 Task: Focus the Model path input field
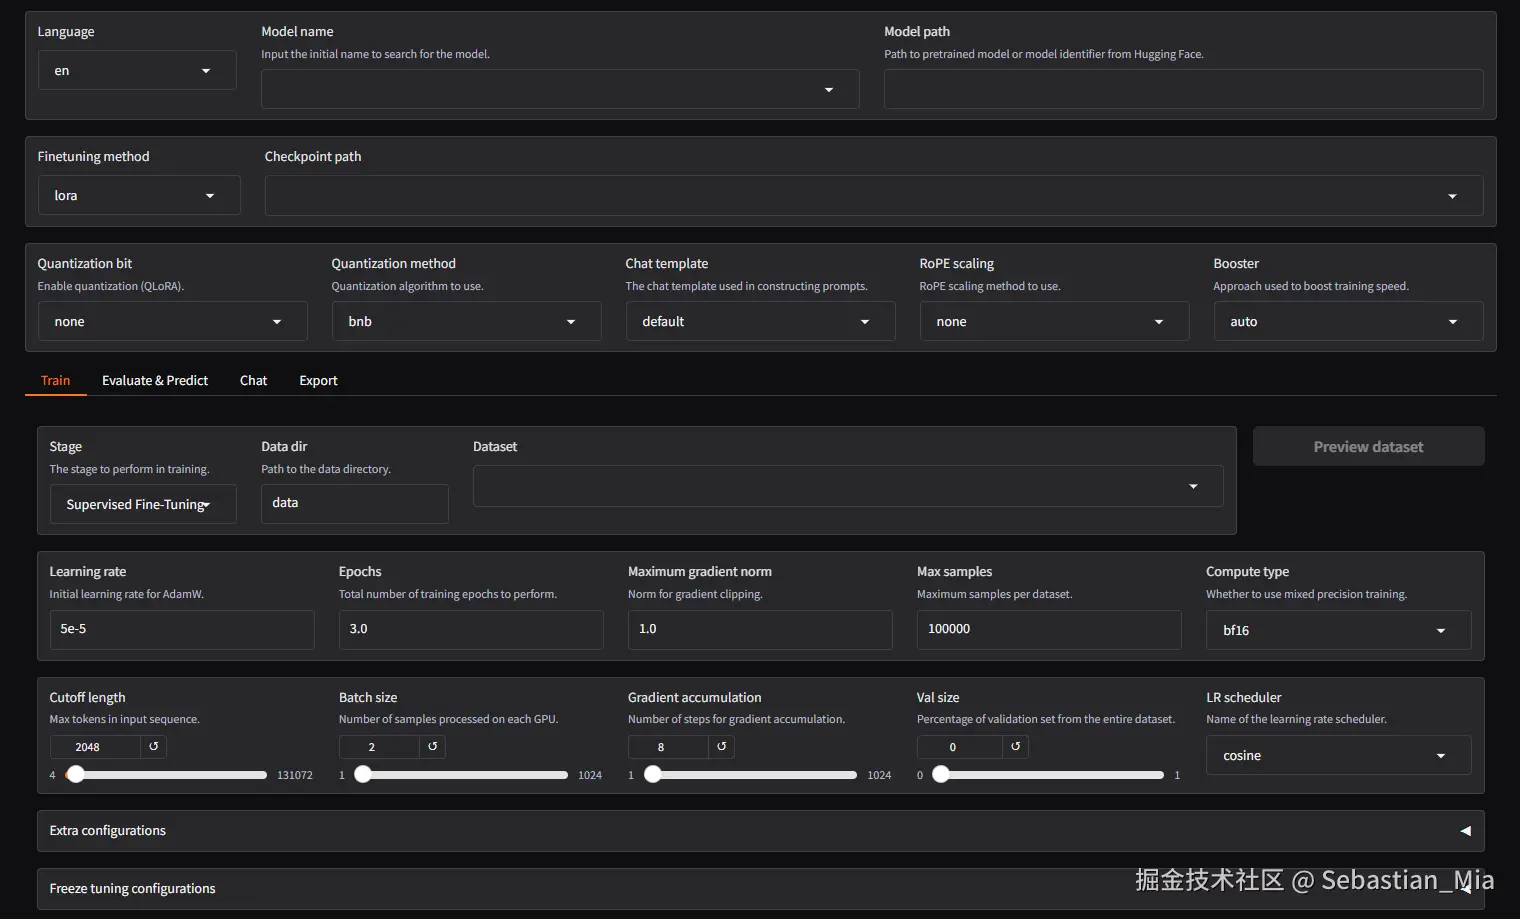[x=1183, y=89]
